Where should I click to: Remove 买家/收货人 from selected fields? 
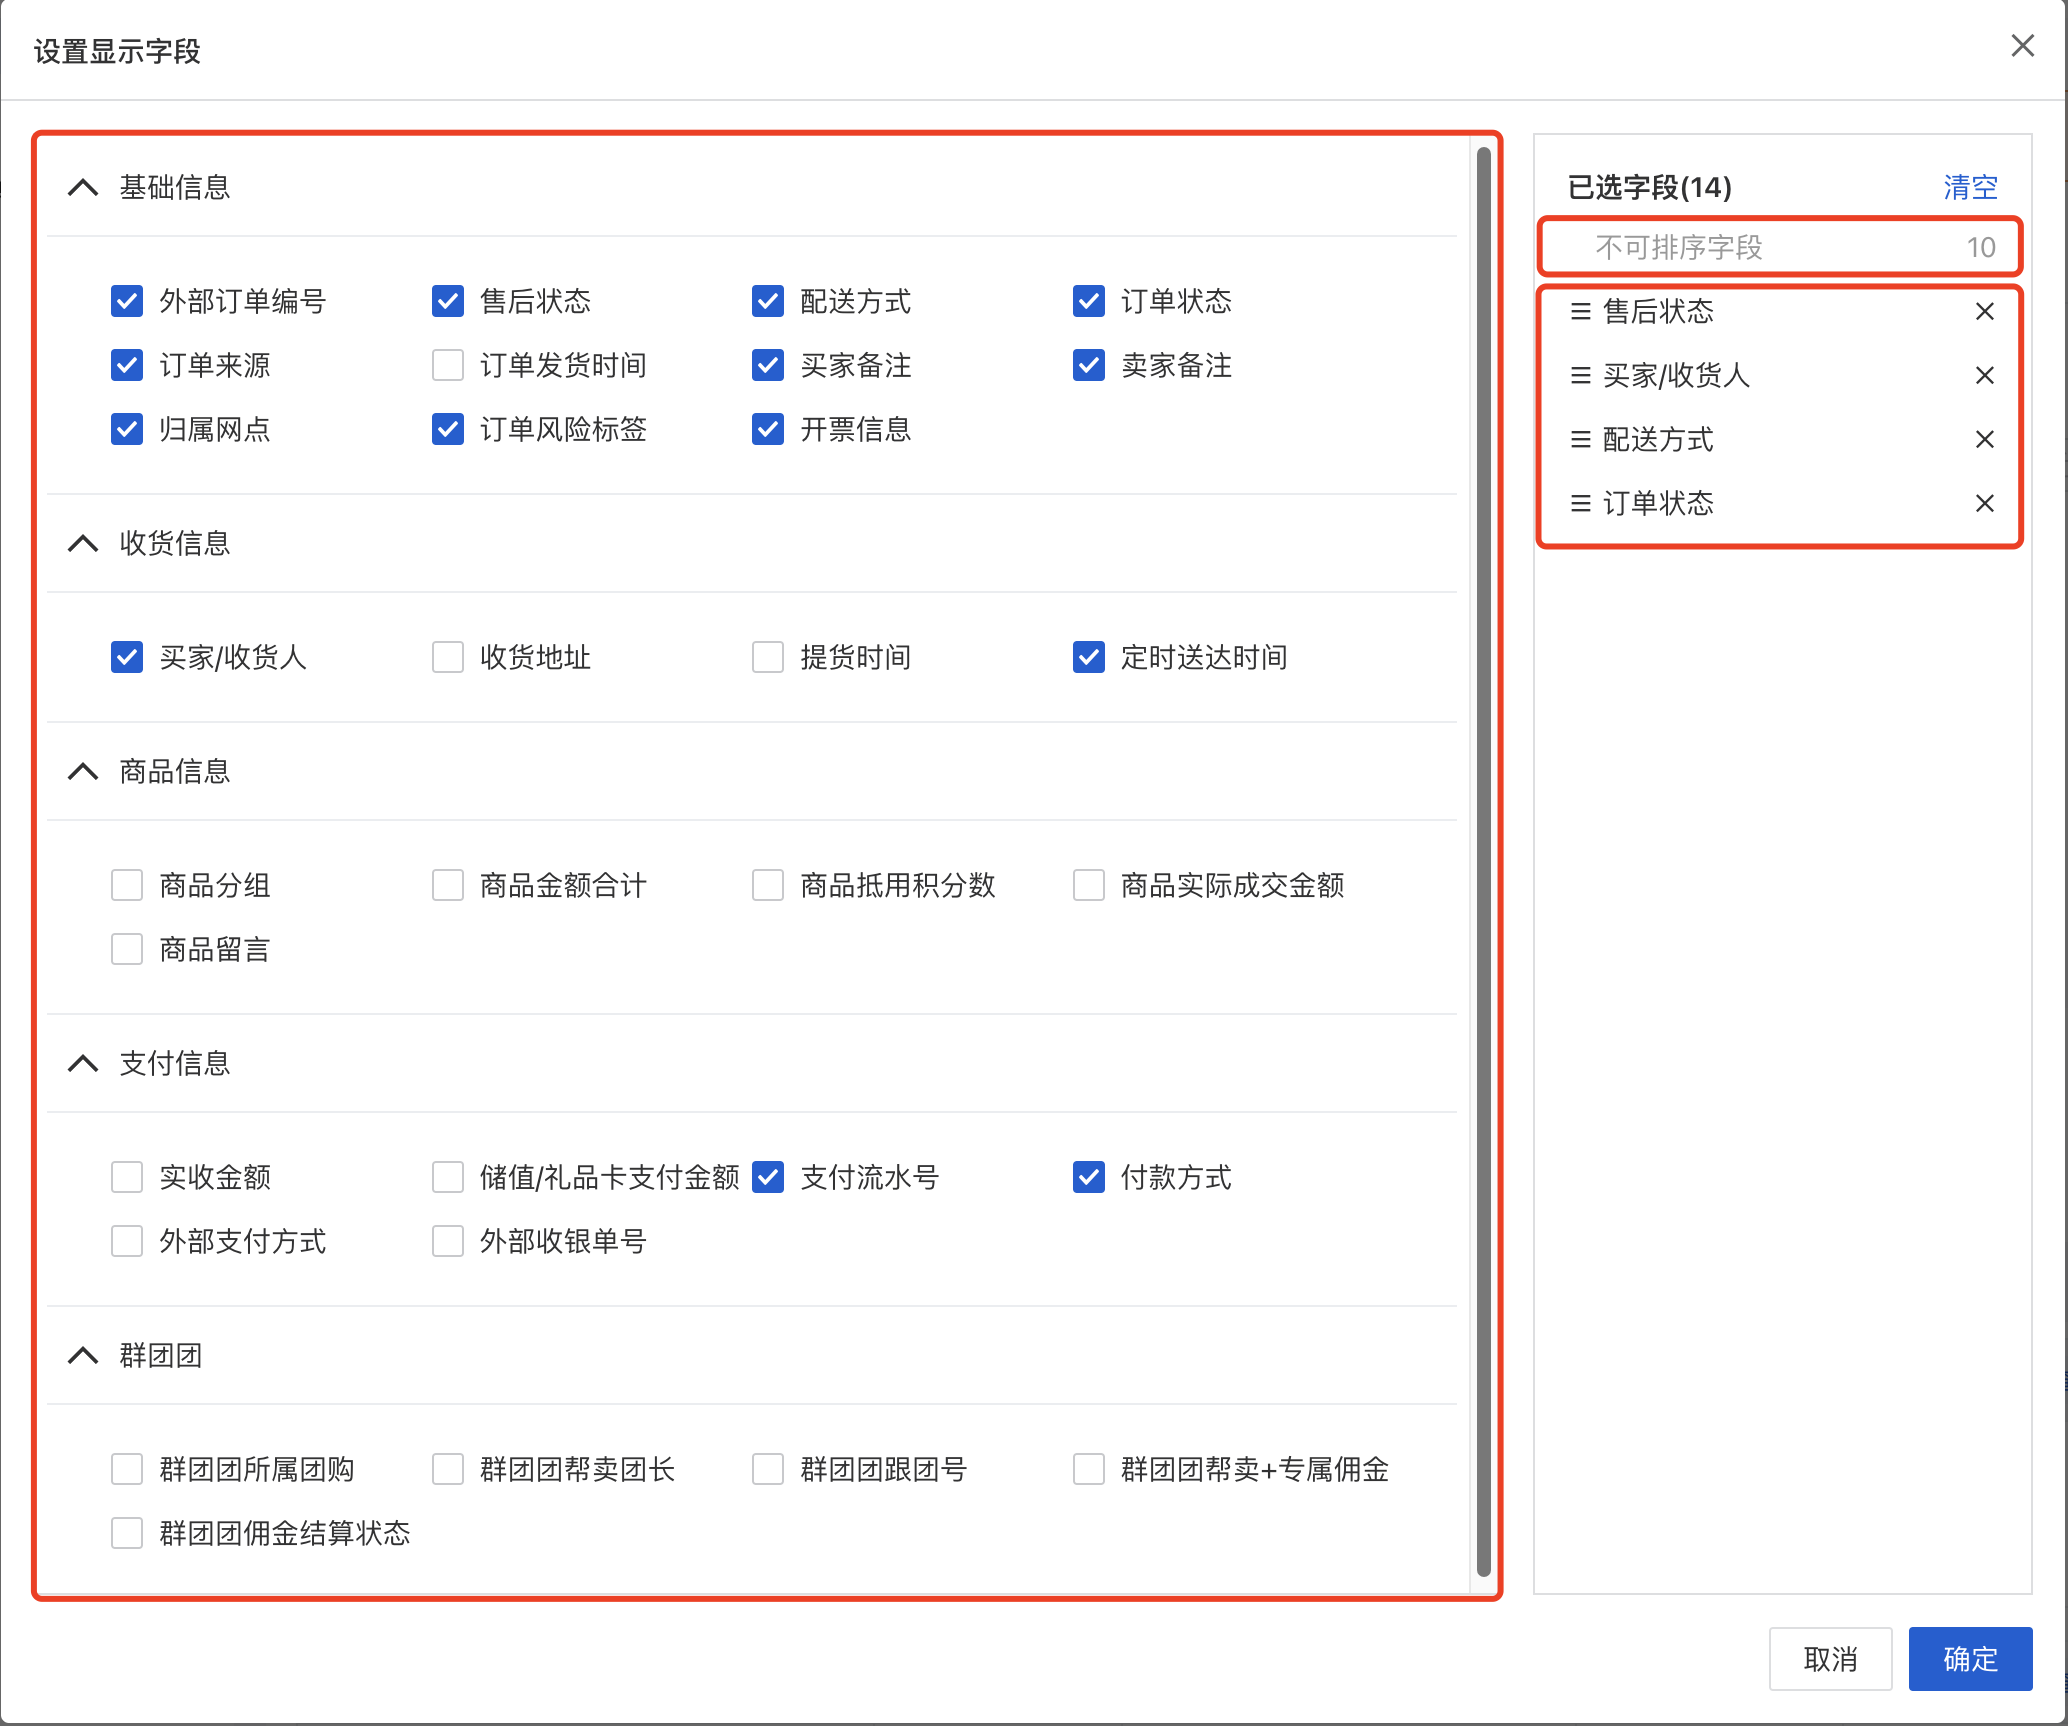1984,376
